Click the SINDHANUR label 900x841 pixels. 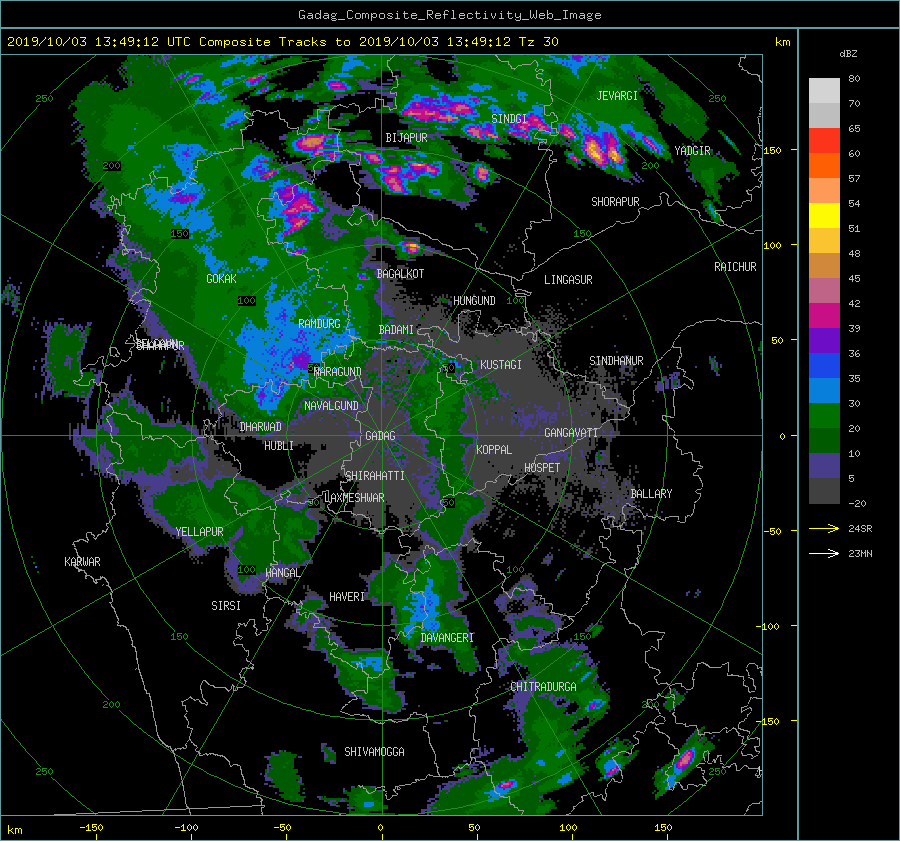[x=616, y=361]
